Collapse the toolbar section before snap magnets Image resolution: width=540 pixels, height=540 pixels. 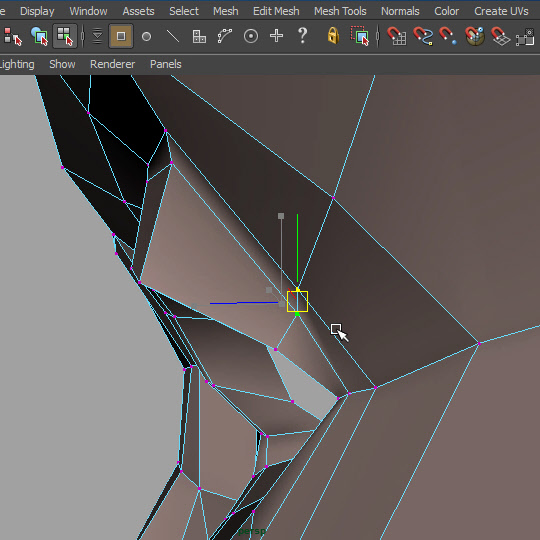(x=378, y=36)
